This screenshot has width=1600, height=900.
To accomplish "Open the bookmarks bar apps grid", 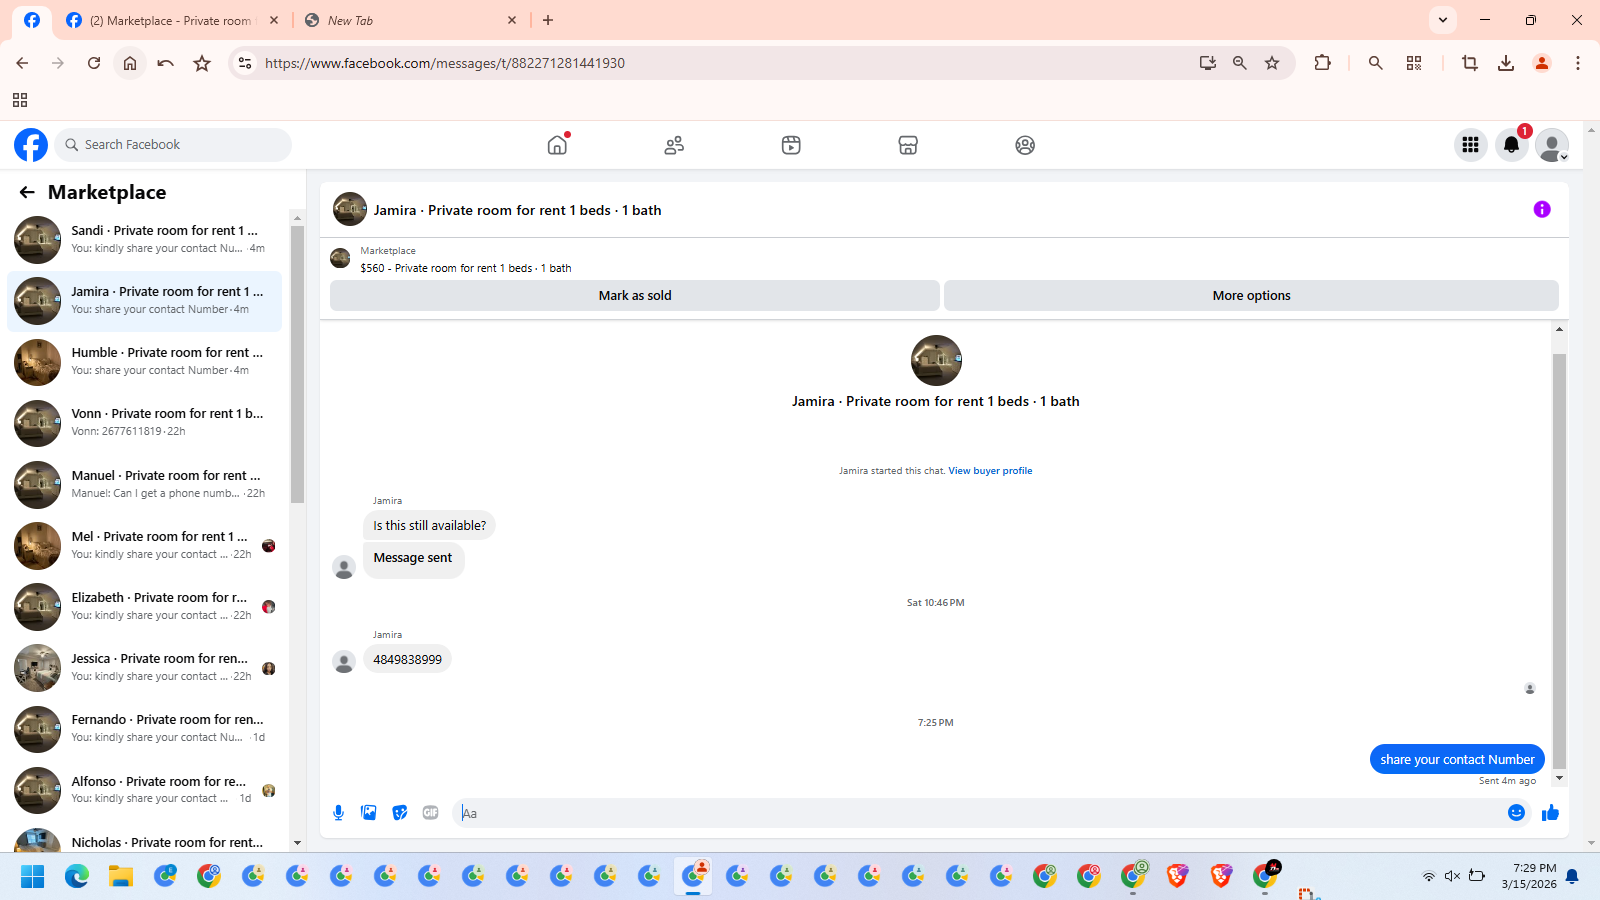I will (20, 100).
